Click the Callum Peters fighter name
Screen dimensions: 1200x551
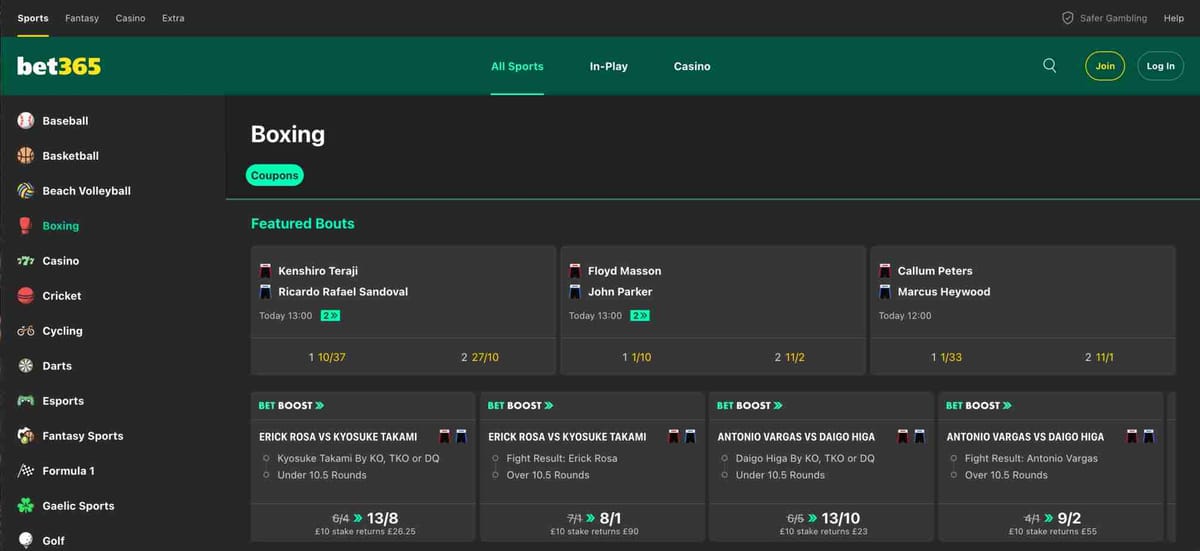(x=935, y=271)
